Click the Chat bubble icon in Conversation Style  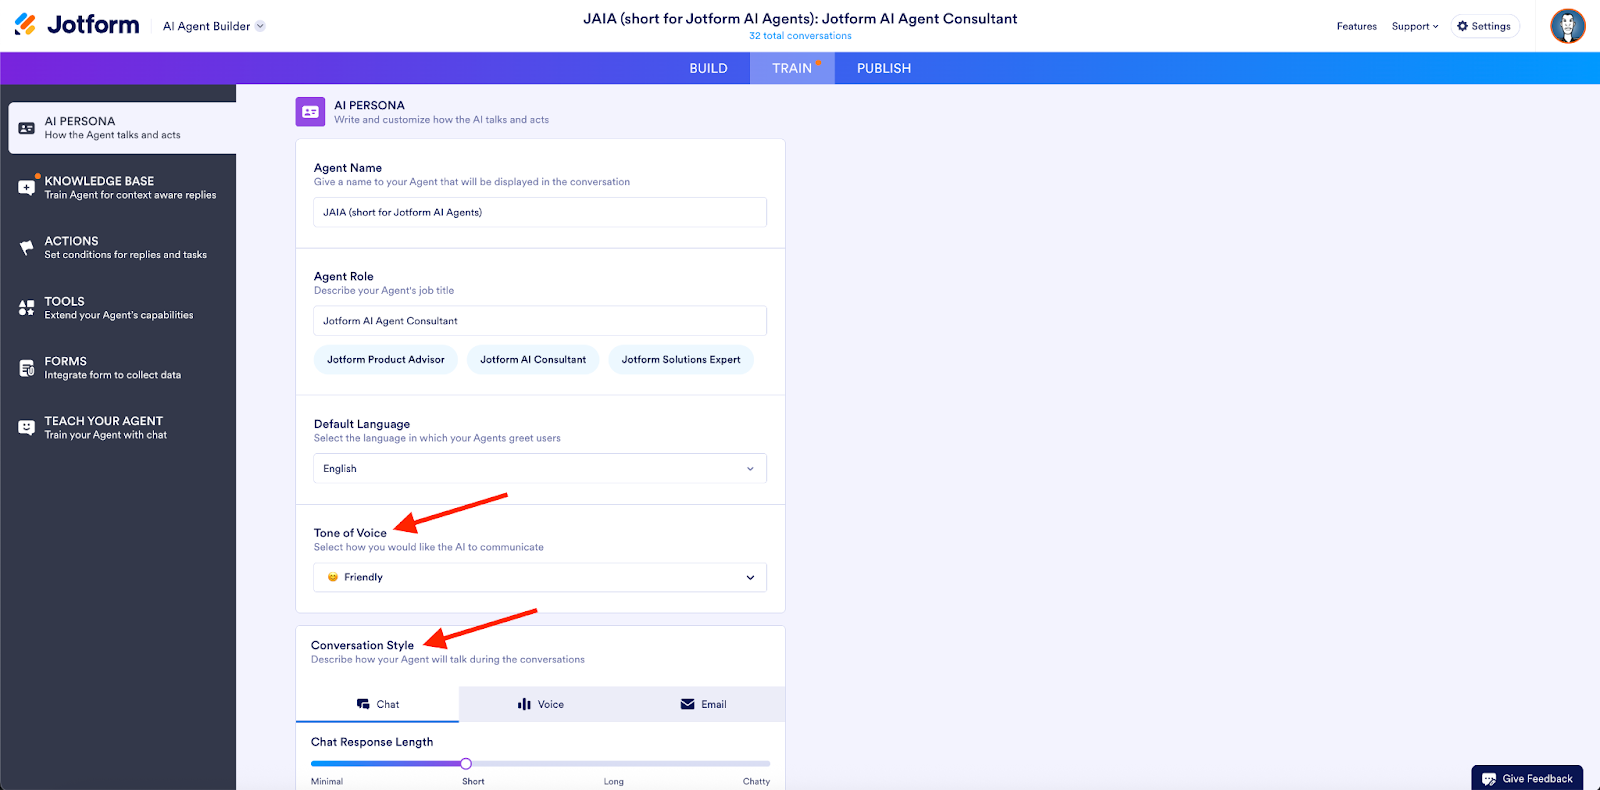(363, 704)
